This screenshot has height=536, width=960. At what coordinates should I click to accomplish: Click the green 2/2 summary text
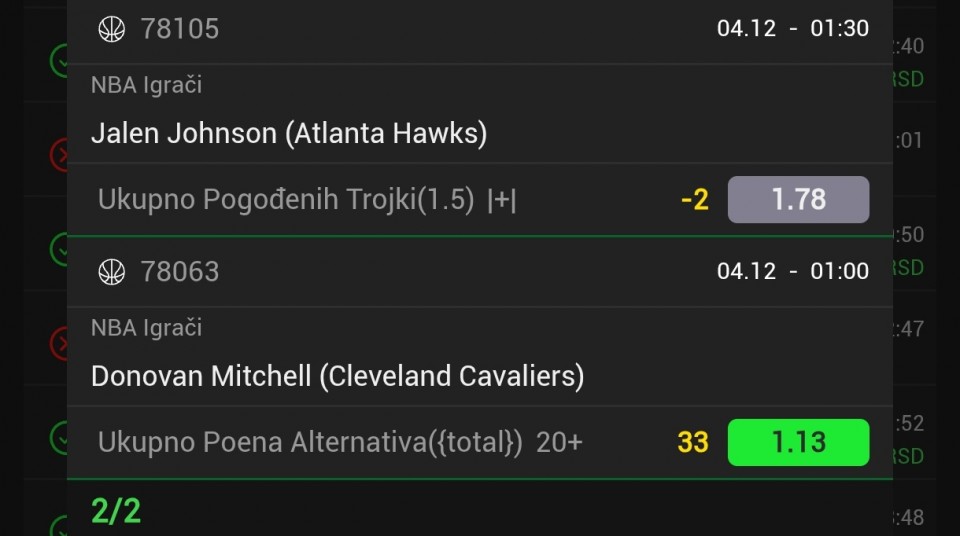click(x=116, y=511)
